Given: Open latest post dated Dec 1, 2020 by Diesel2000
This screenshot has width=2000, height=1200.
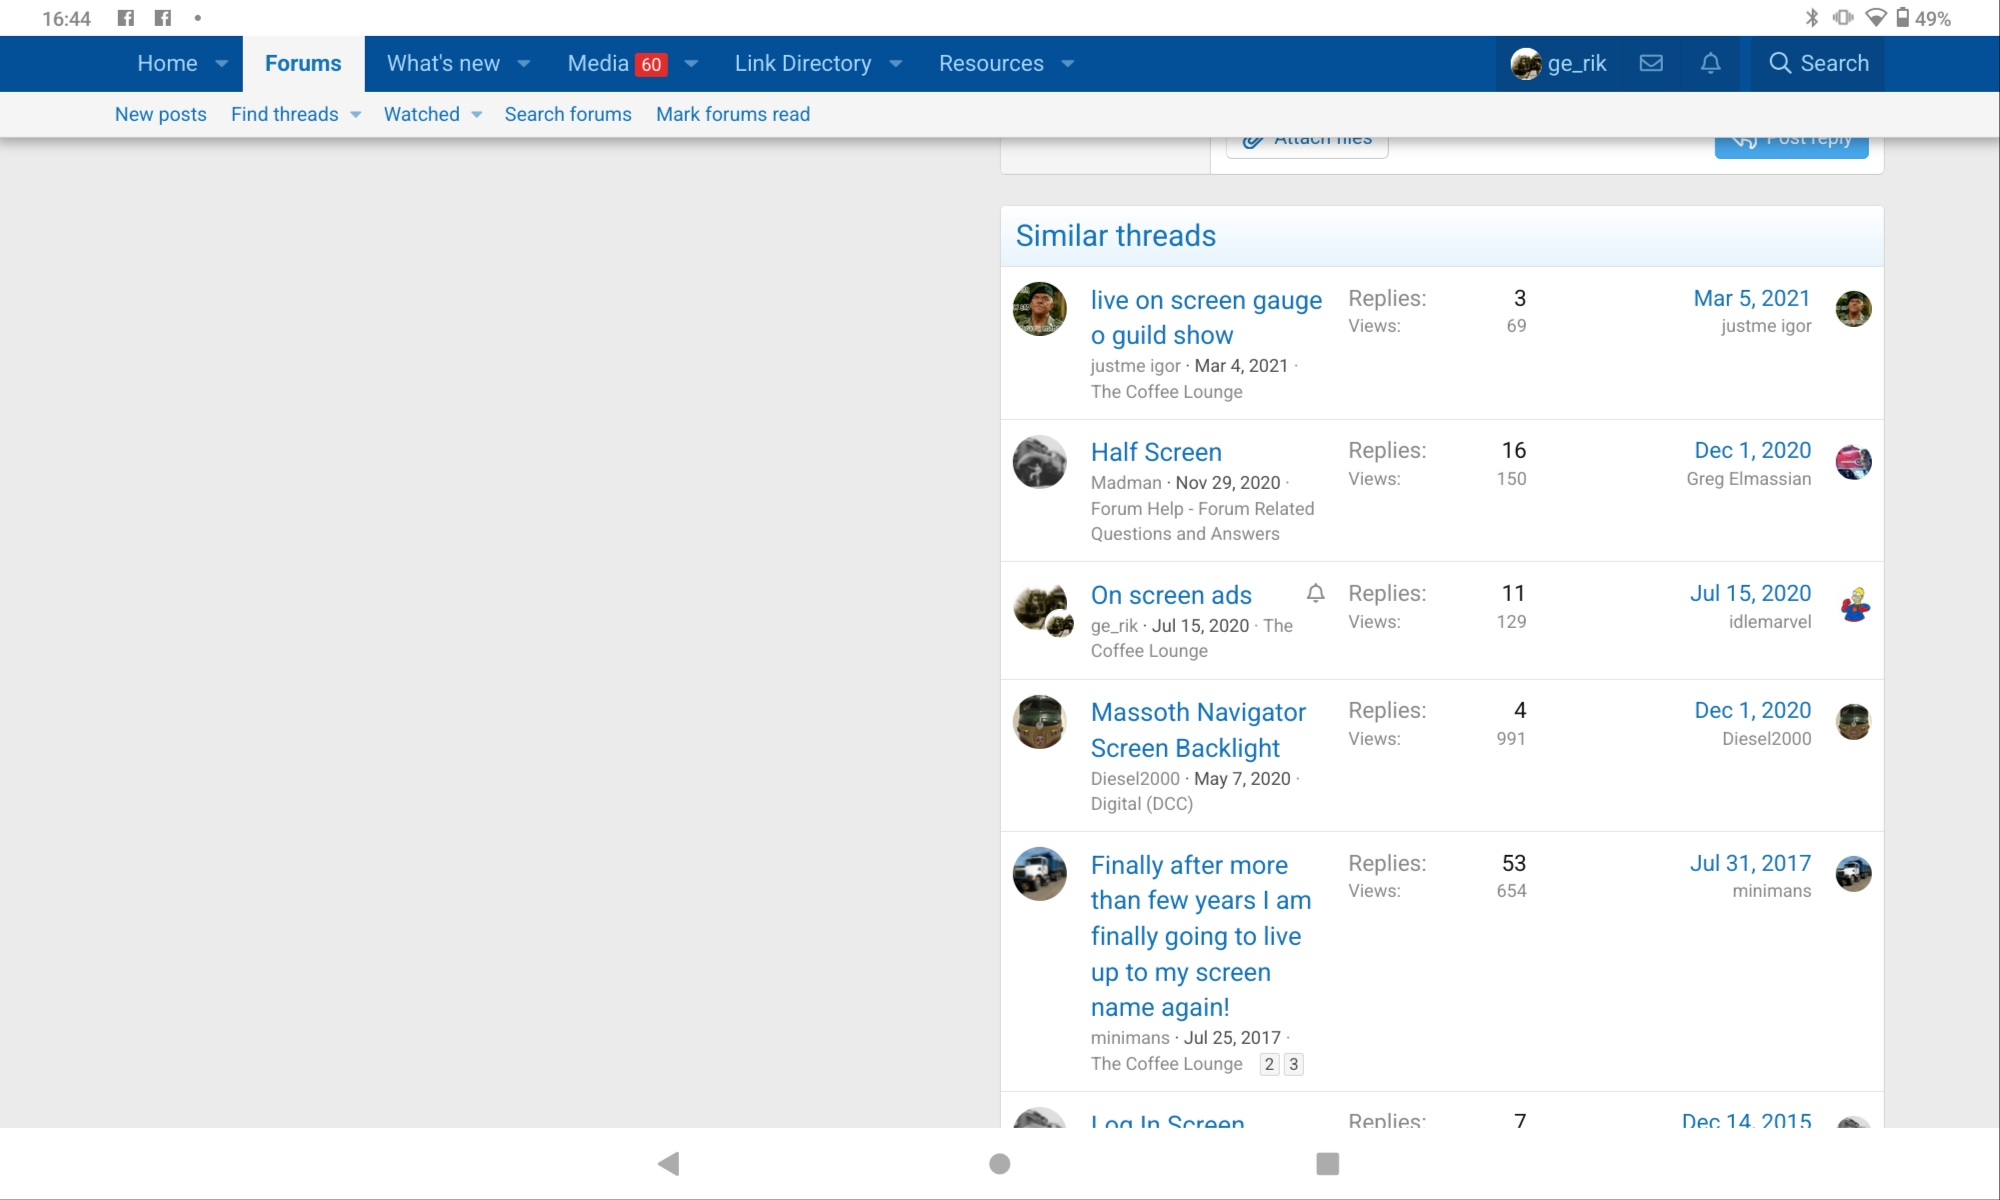Looking at the screenshot, I should [1752, 710].
